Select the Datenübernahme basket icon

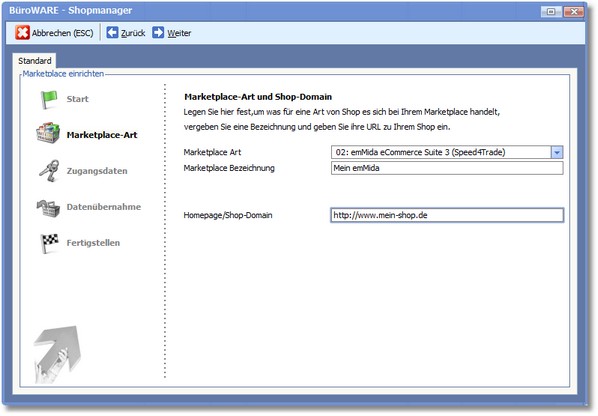(48, 208)
